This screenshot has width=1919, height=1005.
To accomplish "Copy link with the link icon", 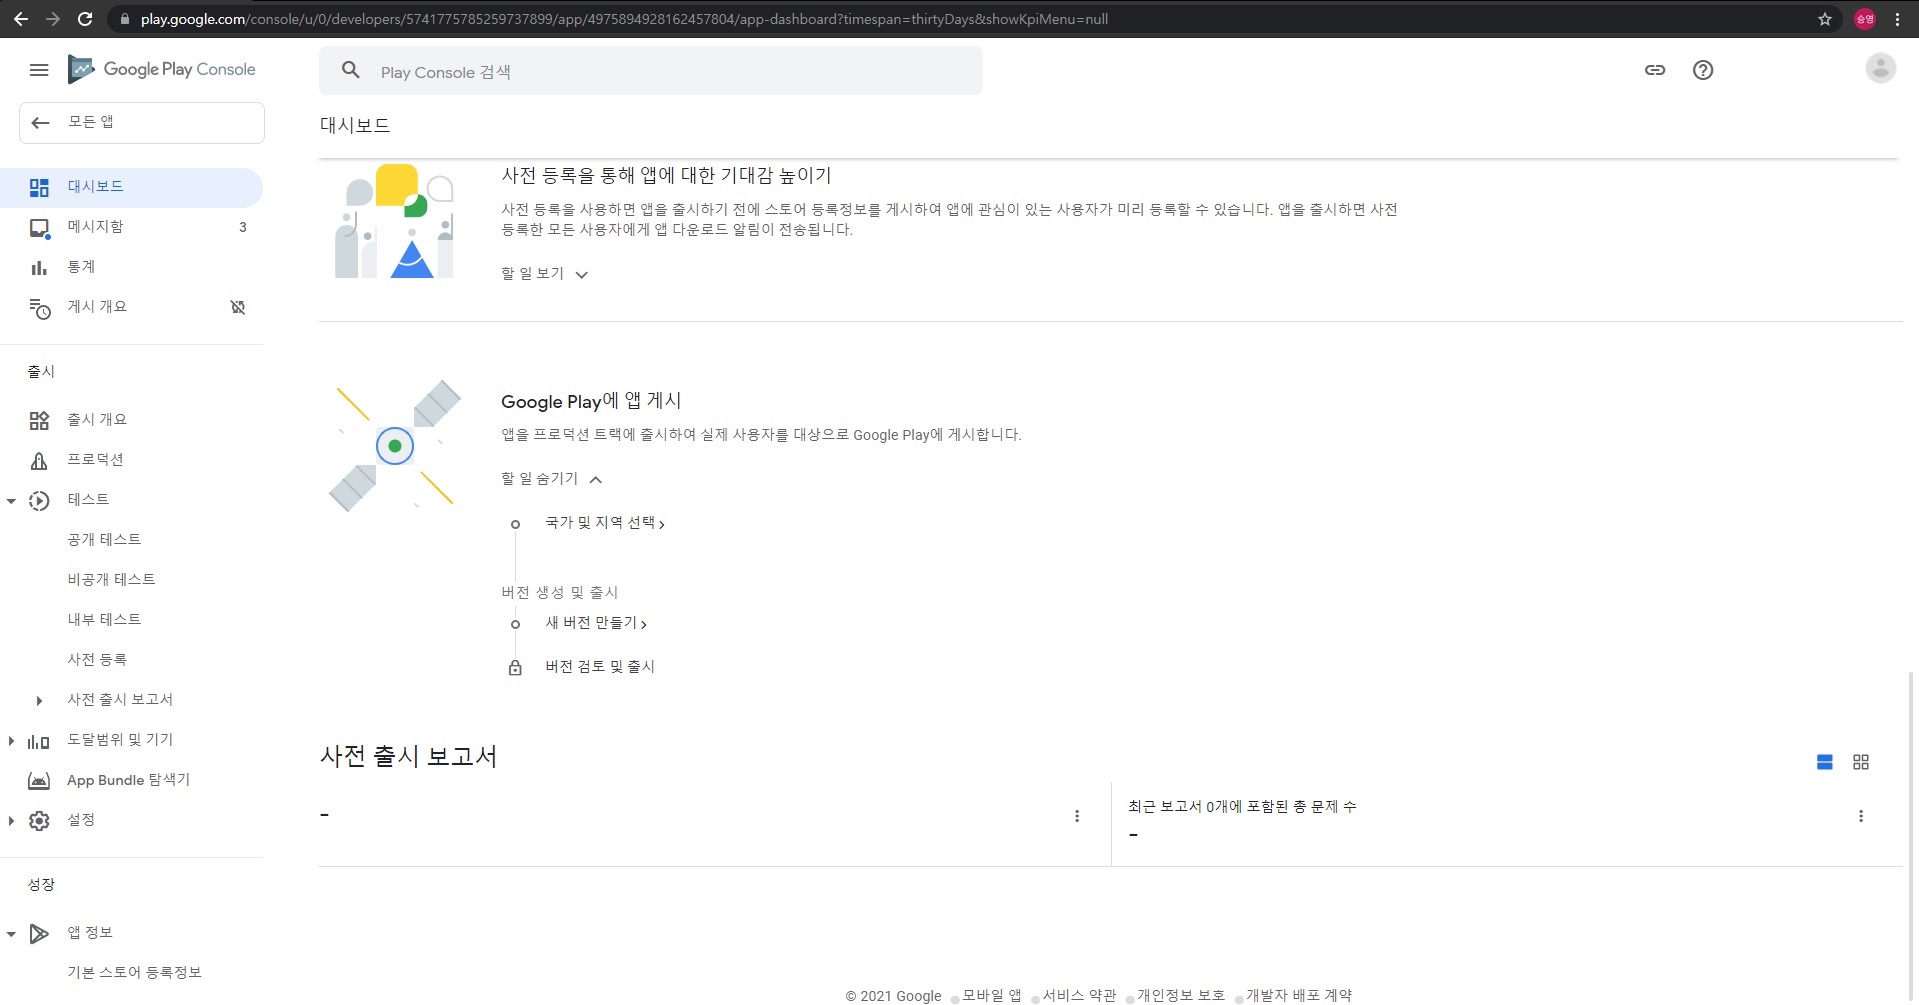I will (x=1655, y=70).
